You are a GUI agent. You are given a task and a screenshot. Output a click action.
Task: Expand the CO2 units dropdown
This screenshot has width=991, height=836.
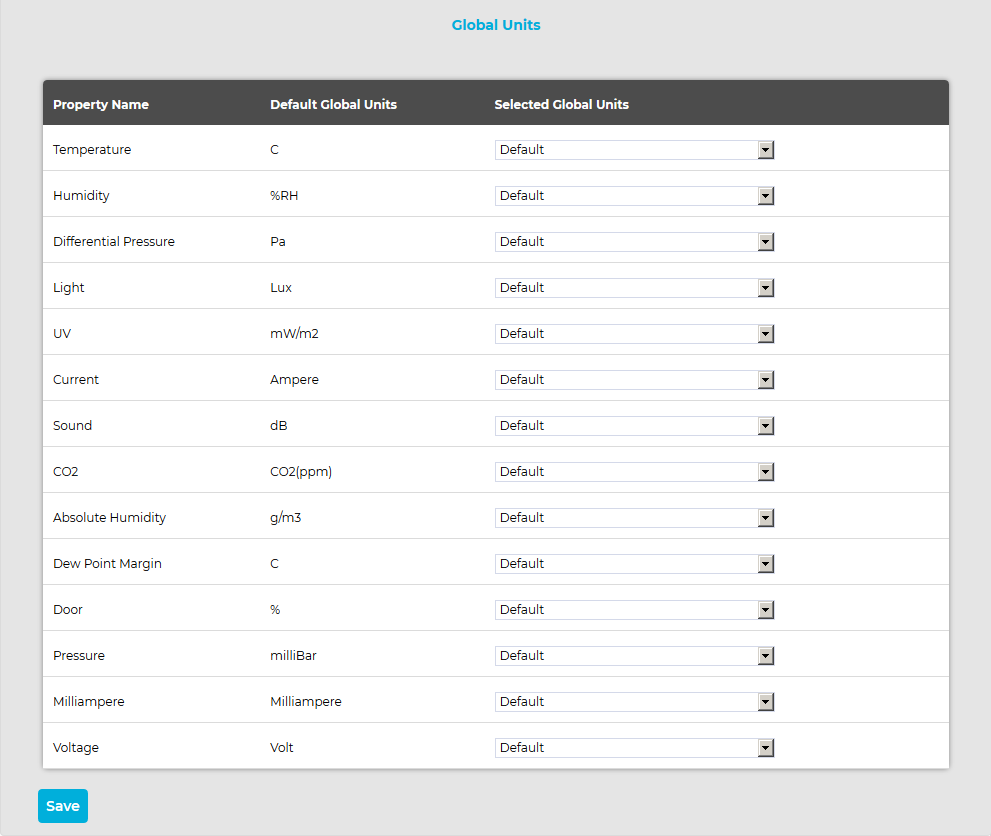click(634, 472)
